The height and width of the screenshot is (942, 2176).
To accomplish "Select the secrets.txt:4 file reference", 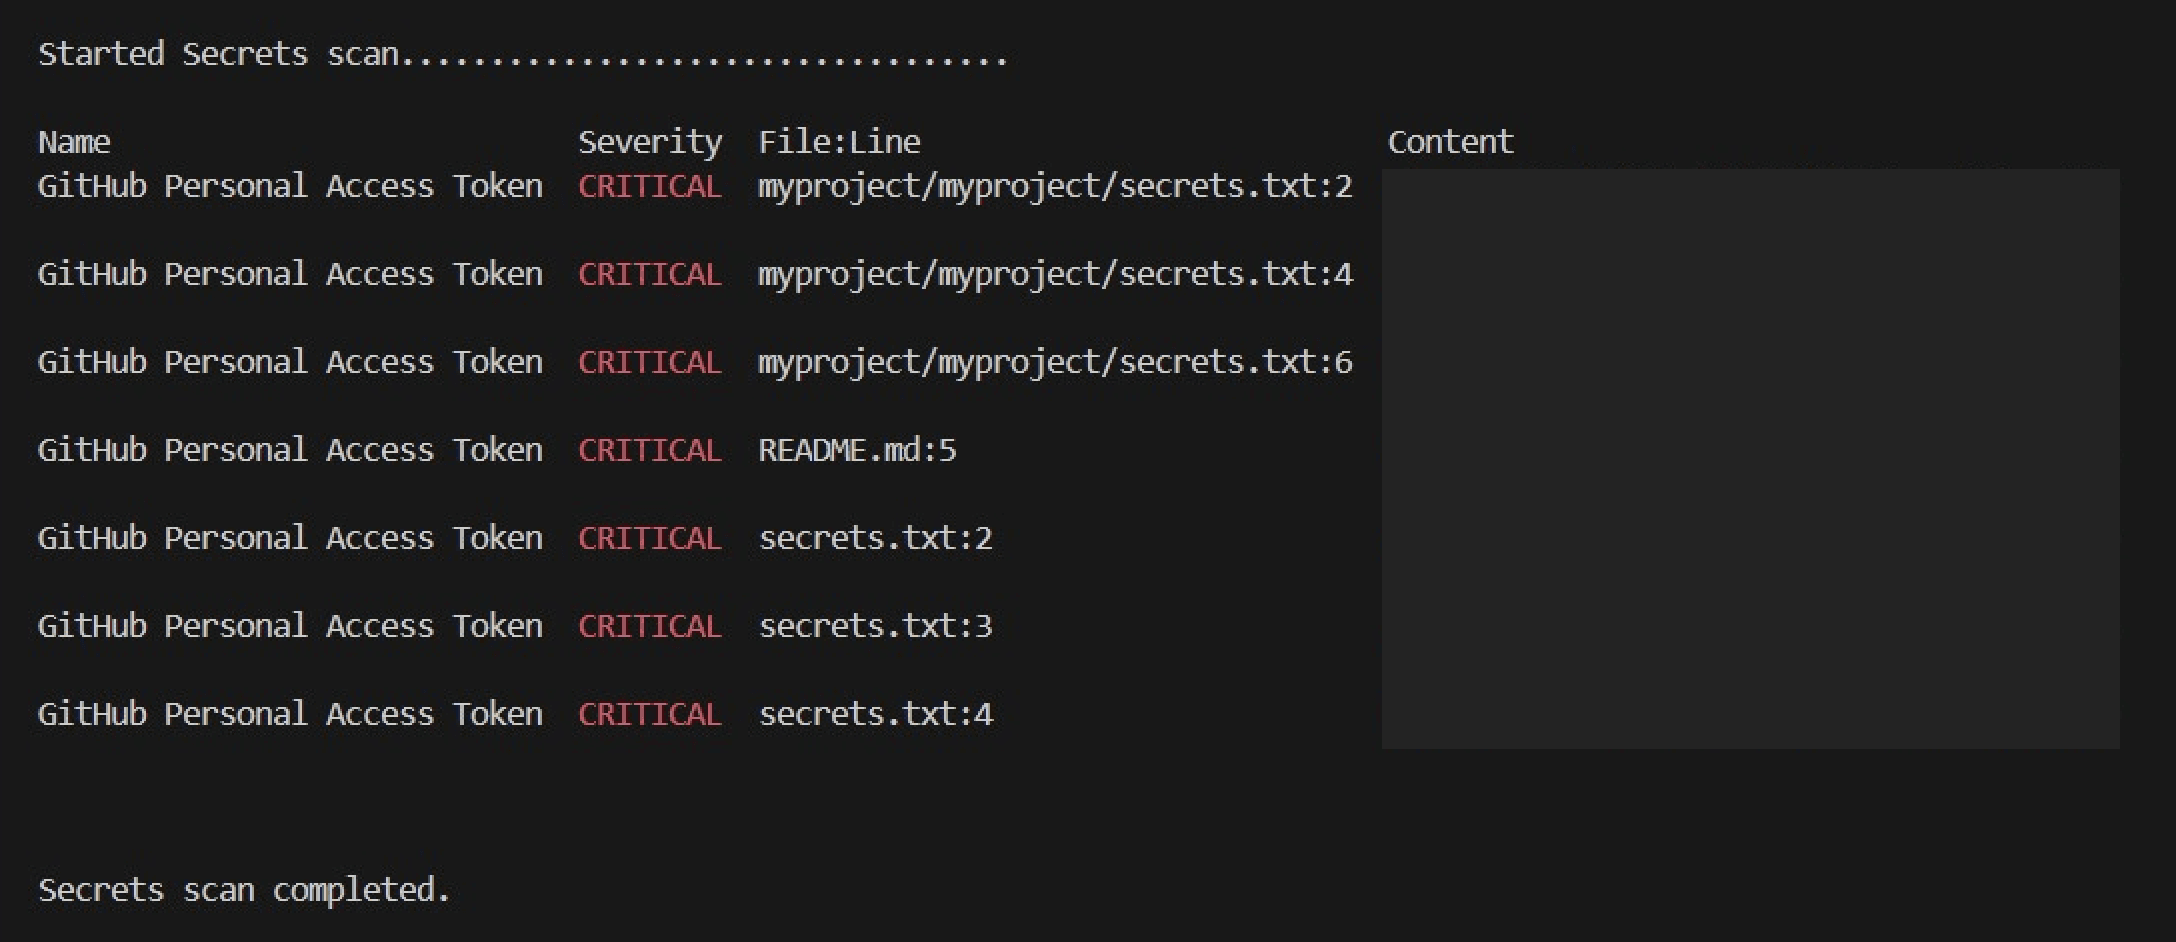I will click(x=875, y=714).
